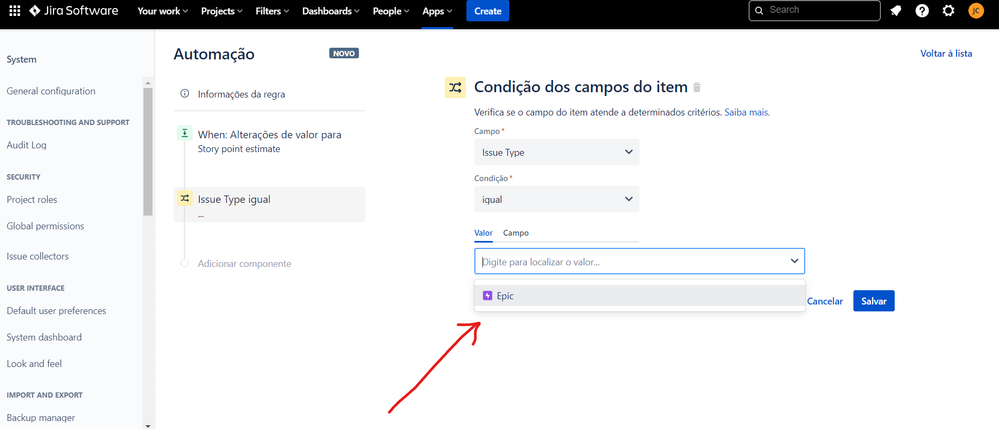Click the Salvar button
This screenshot has height=429, width=999.
873,301
